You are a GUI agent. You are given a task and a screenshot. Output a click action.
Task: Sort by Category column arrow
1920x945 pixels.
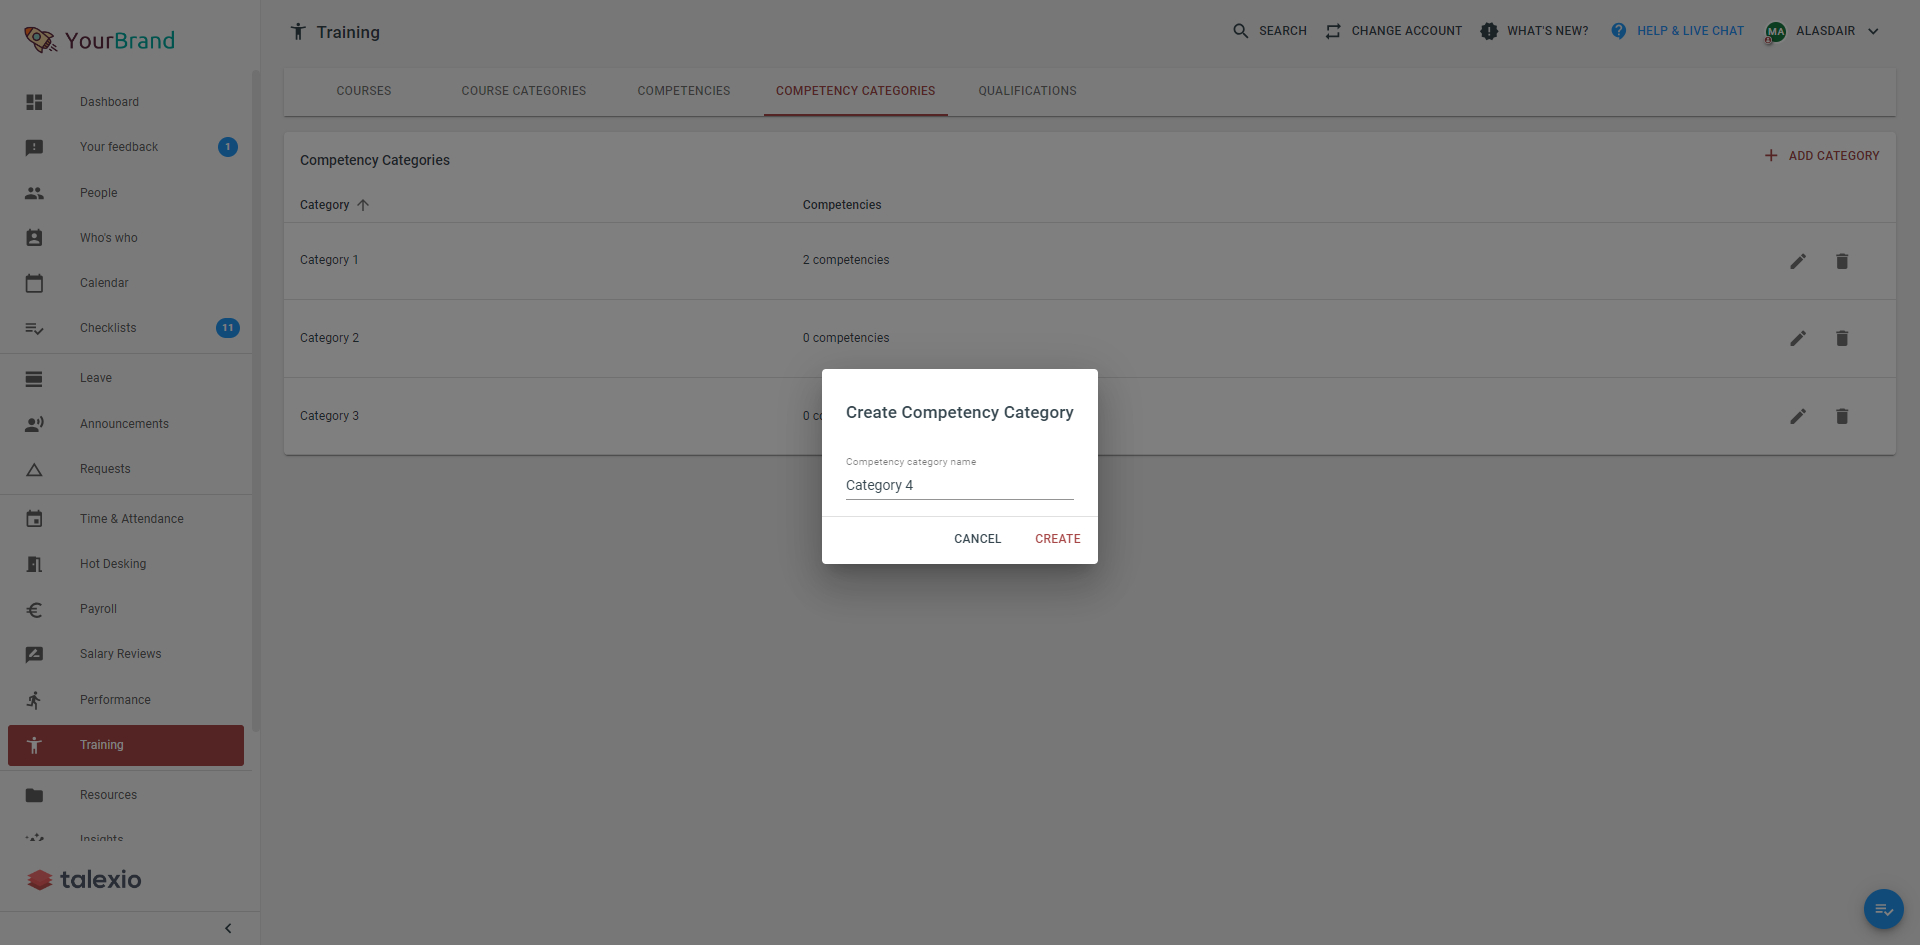click(363, 205)
